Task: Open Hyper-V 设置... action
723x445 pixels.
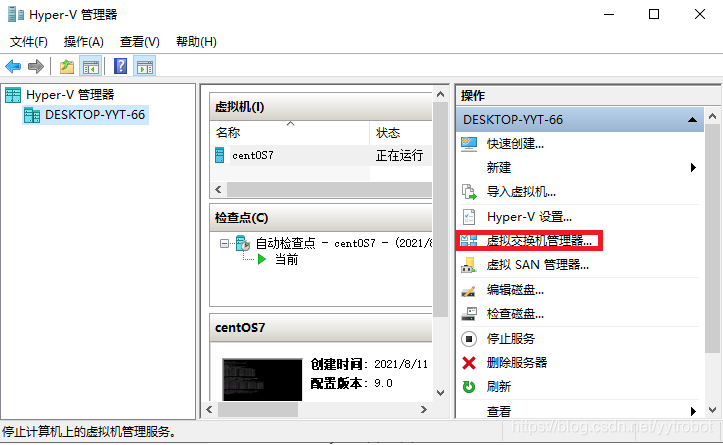Action: point(529,217)
